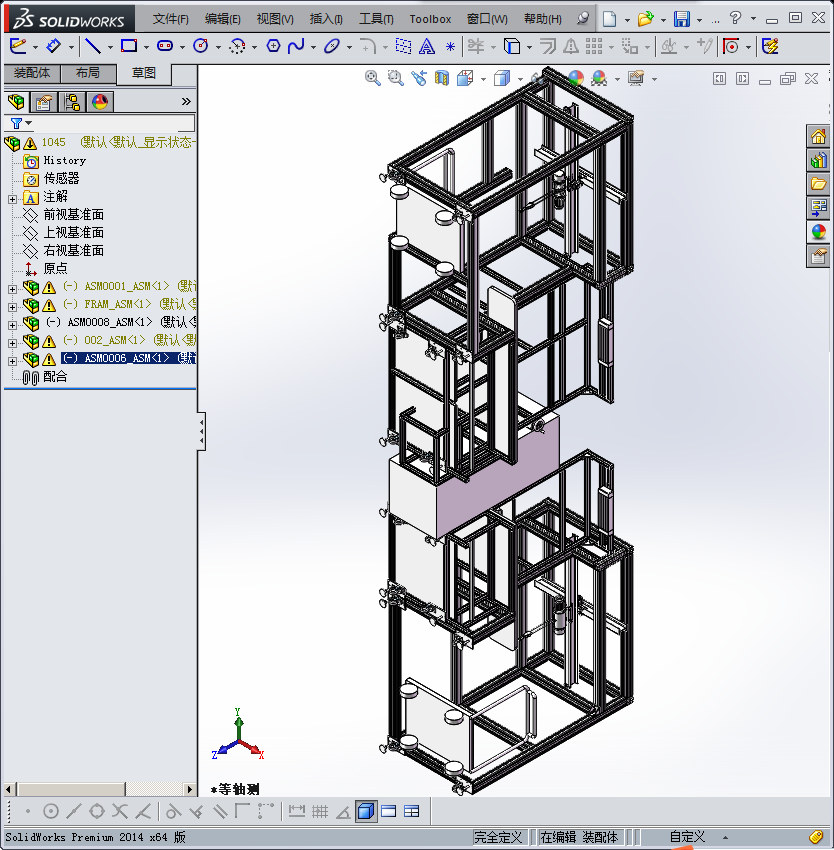The image size is (834, 850).
Task: Open the 视图(V) menu
Action: (275, 19)
